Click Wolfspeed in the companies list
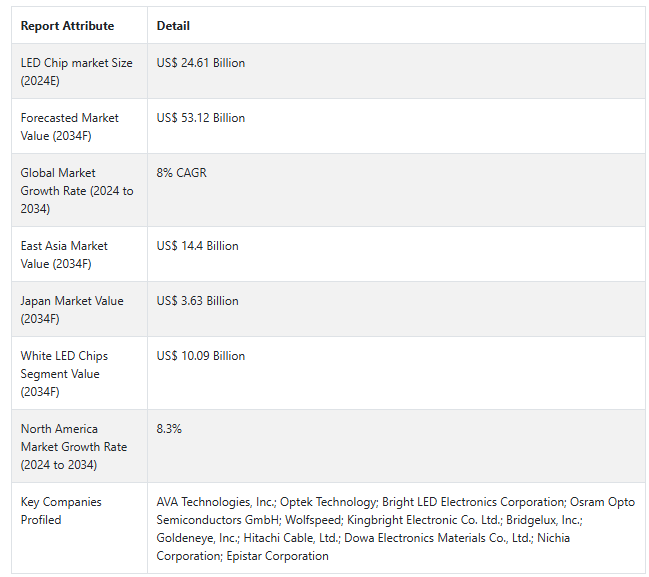 tap(314, 520)
